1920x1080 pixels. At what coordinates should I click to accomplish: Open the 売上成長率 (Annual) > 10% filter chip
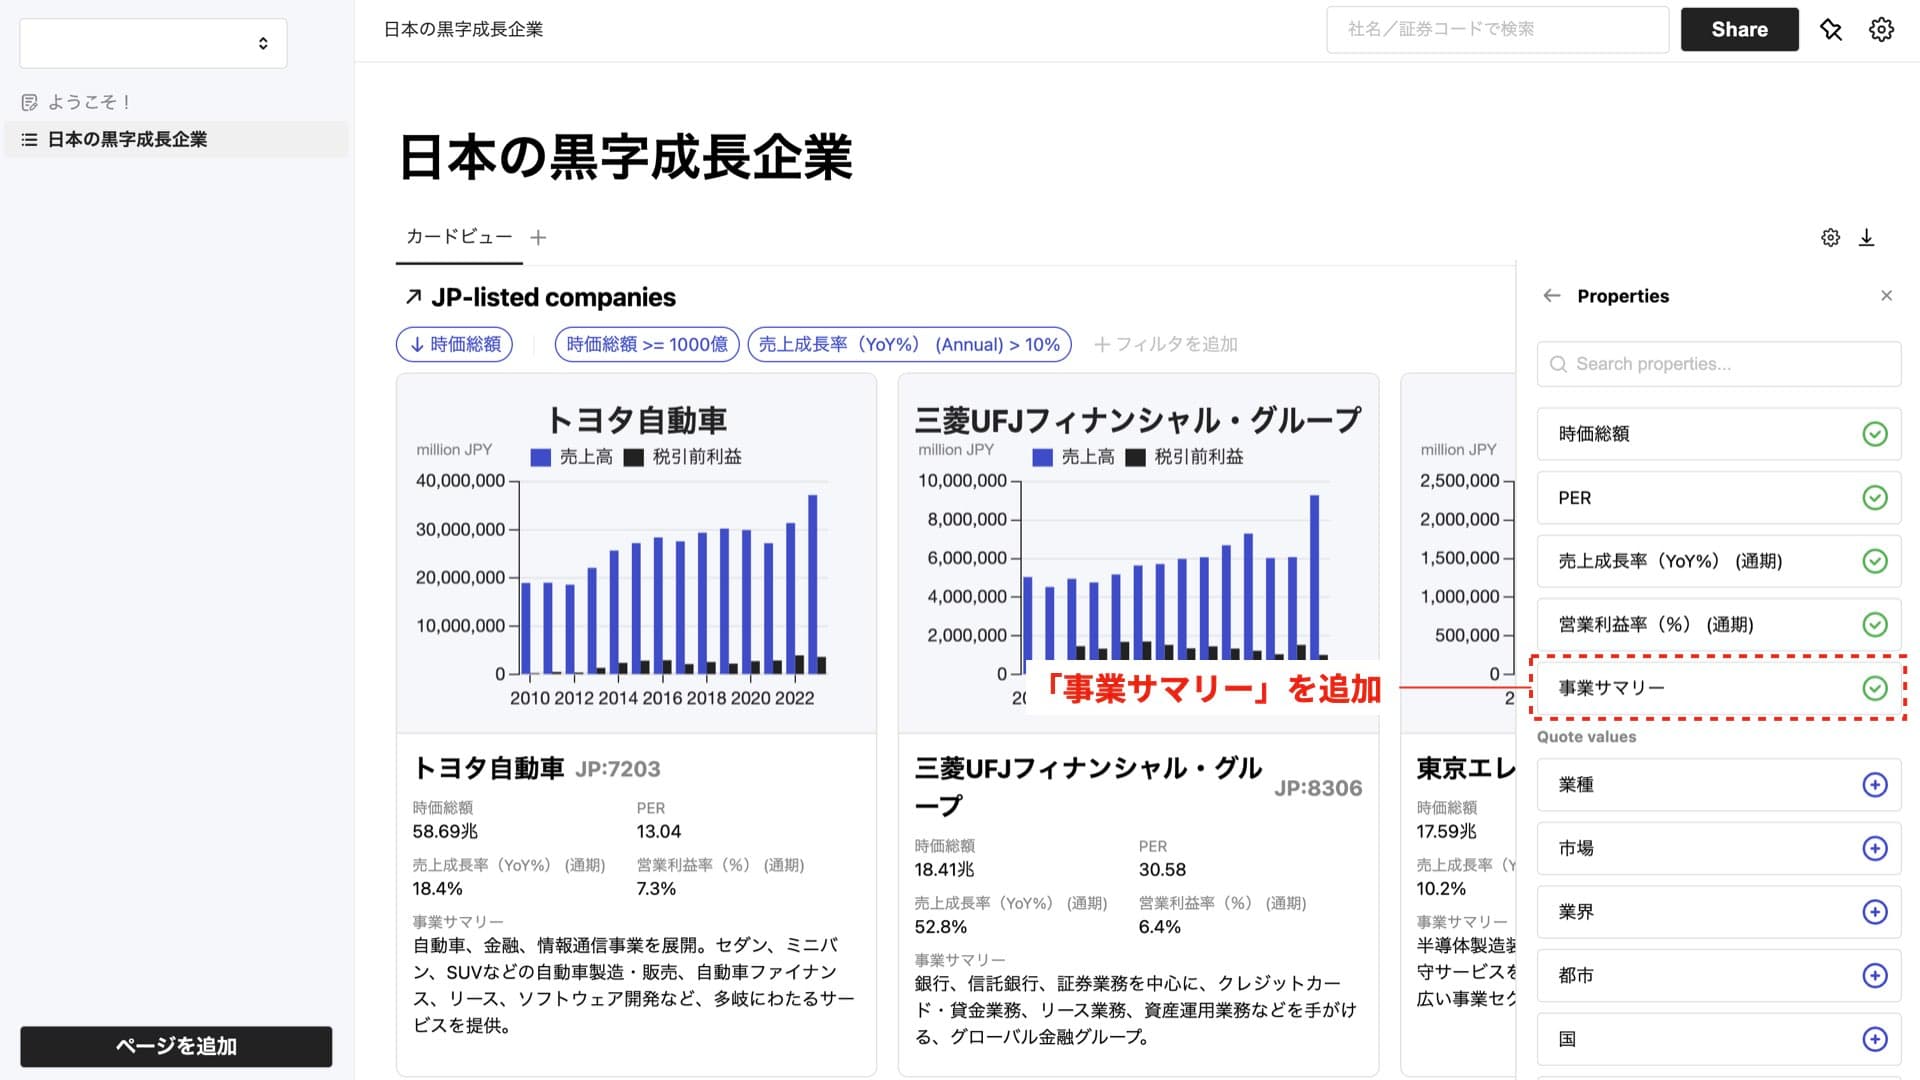(x=909, y=344)
